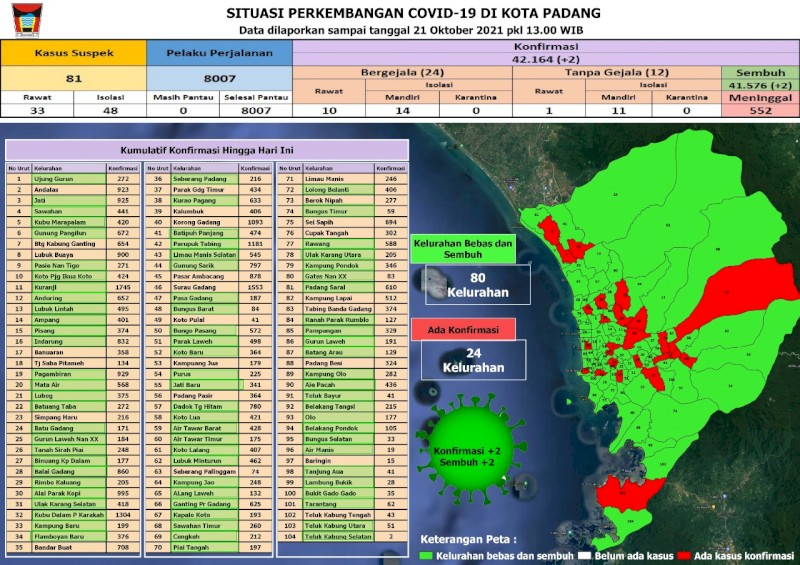Select the Bukit Gado Gado row
The width and height of the screenshot is (800, 565).
pos(343,494)
